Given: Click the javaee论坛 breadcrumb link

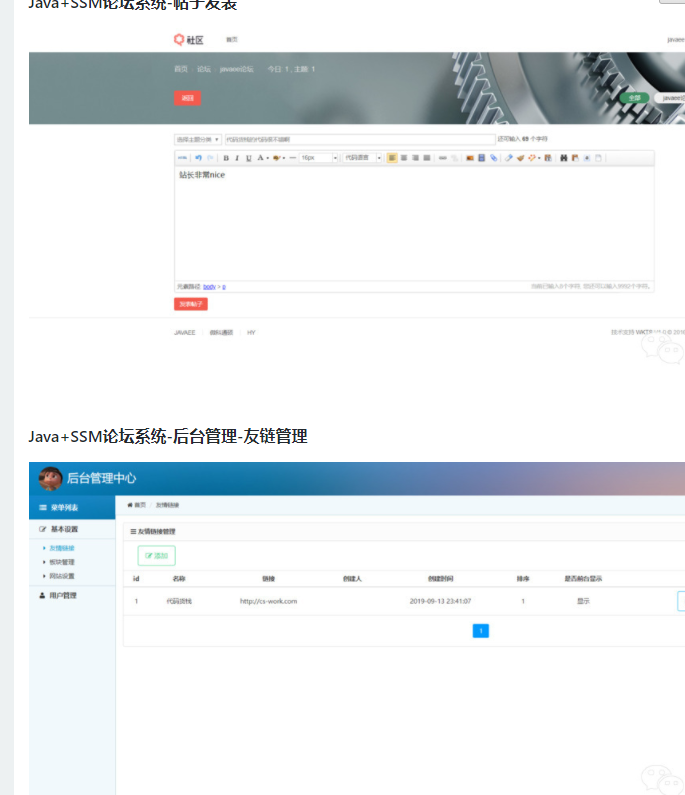Looking at the screenshot, I should tap(237, 69).
